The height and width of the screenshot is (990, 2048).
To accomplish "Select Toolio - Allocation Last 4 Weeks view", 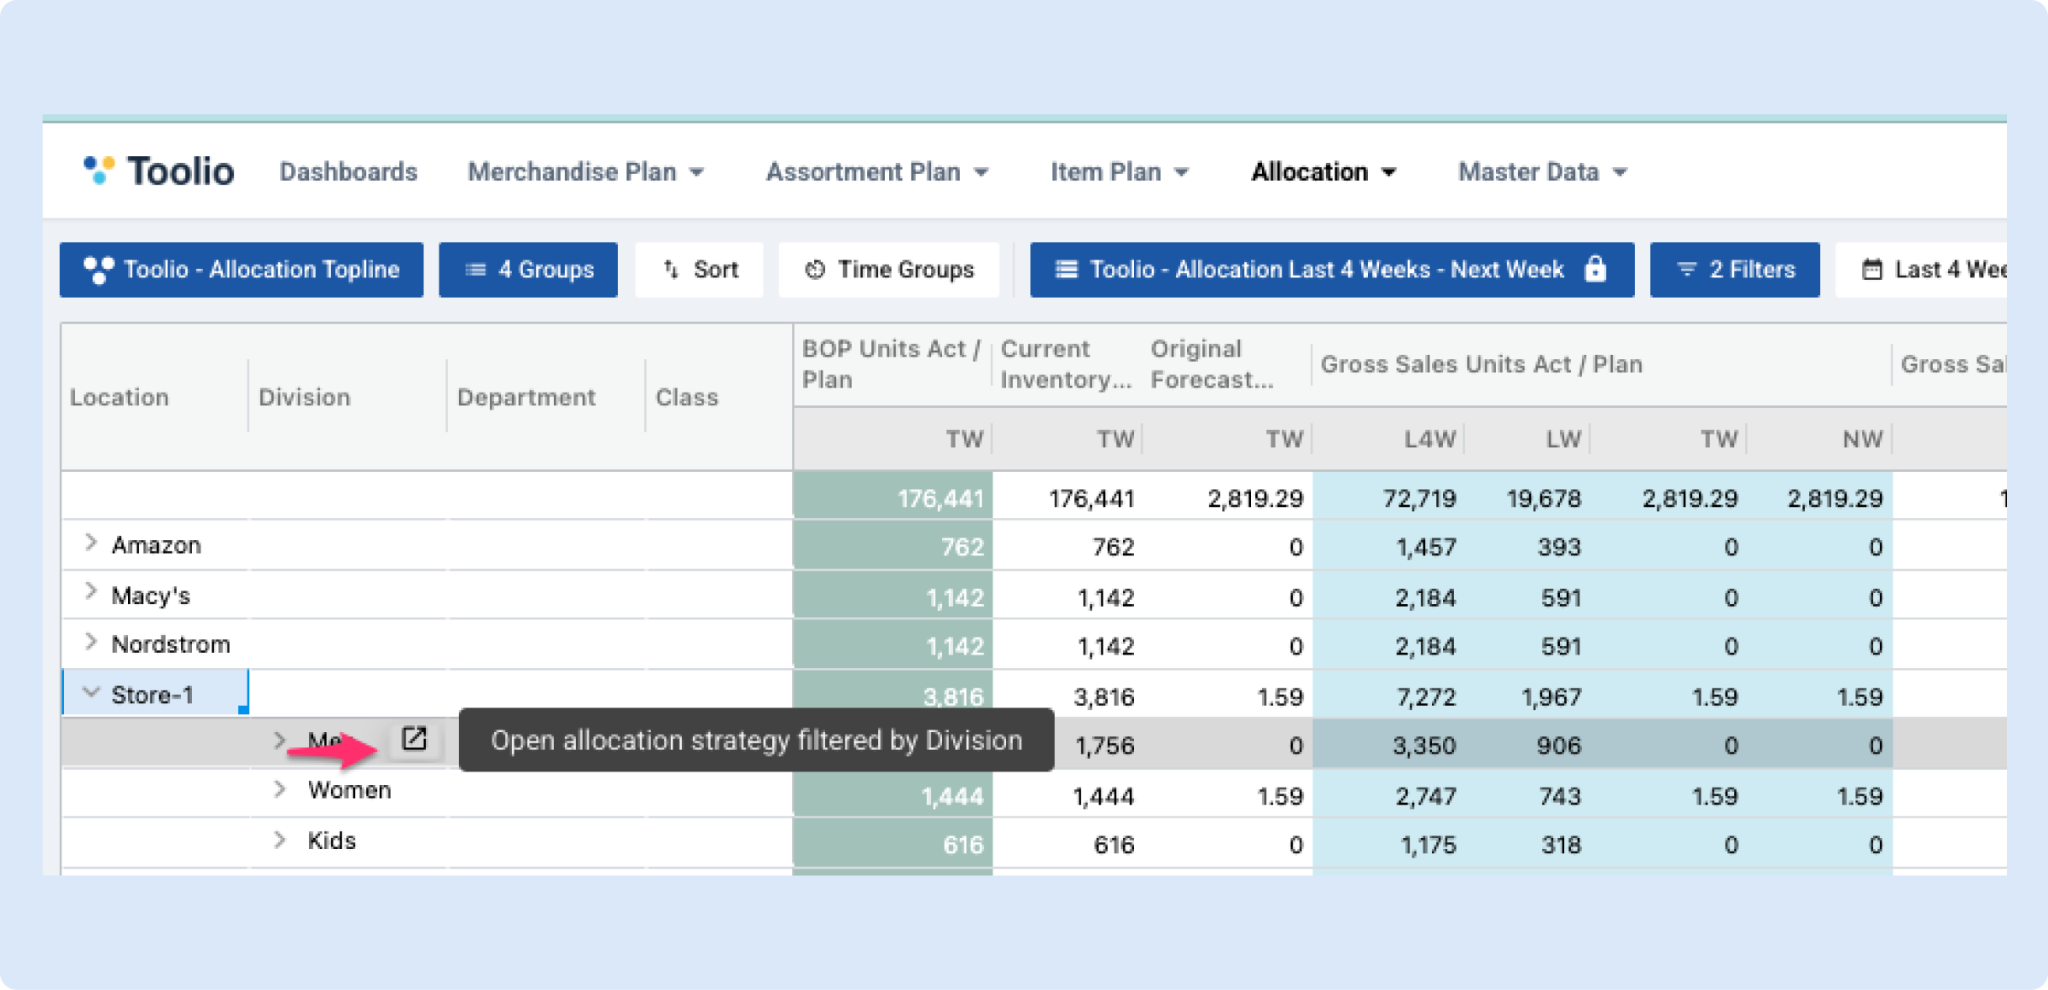I will point(1331,269).
